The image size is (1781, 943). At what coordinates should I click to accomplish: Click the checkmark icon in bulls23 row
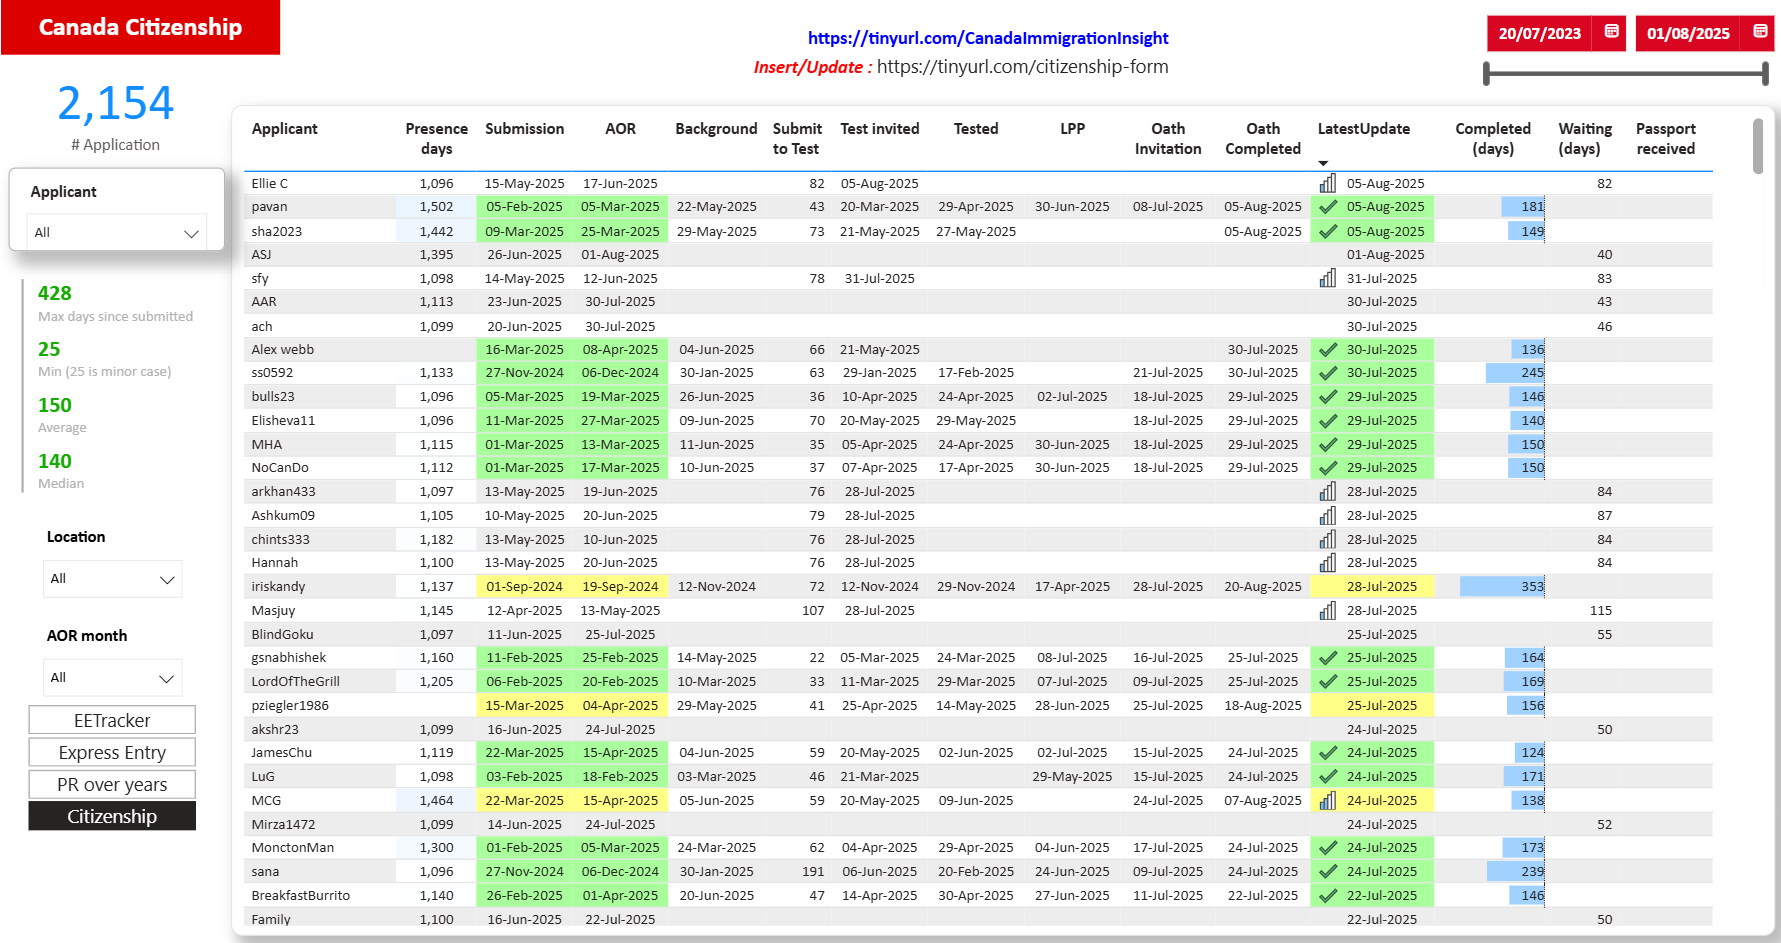point(1328,397)
